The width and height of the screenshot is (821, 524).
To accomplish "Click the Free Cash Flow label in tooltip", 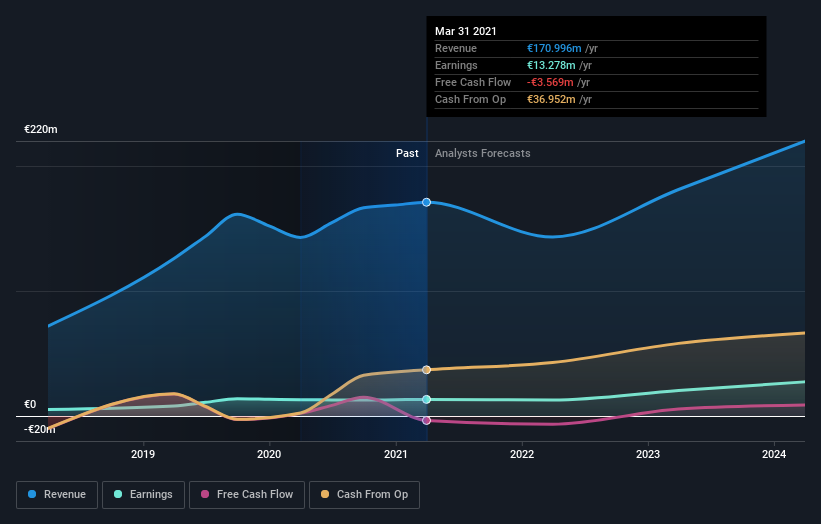I will click(x=473, y=82).
